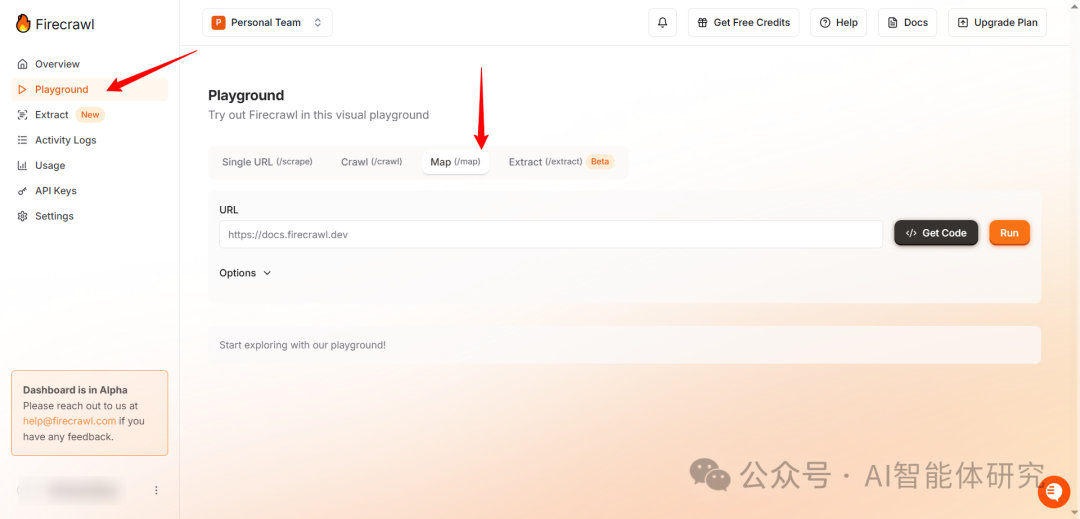Open the account three-dot menu

[x=156, y=490]
